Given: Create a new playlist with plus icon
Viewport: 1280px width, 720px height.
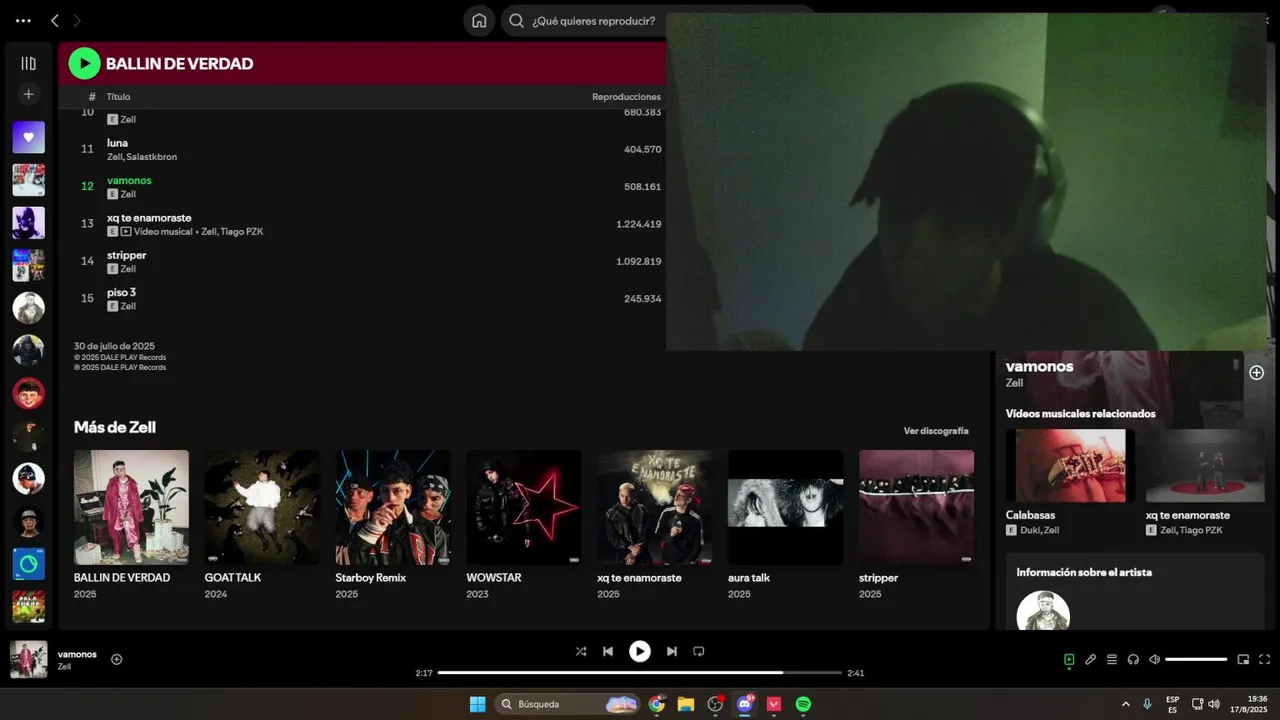Looking at the screenshot, I should point(28,94).
